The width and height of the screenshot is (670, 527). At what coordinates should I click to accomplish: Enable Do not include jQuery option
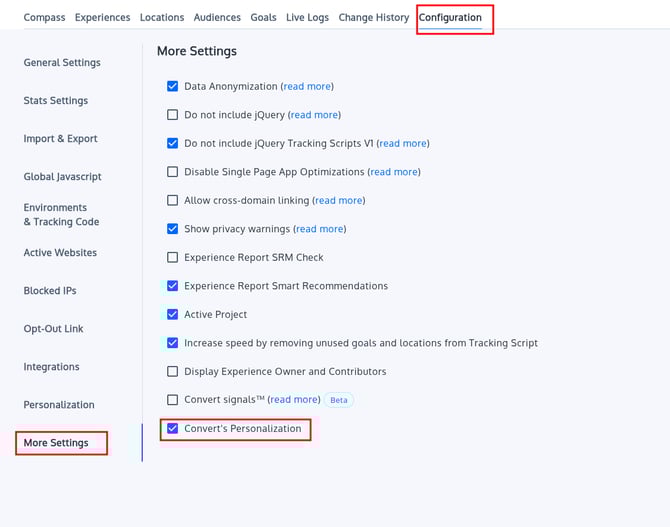pyautogui.click(x=173, y=115)
